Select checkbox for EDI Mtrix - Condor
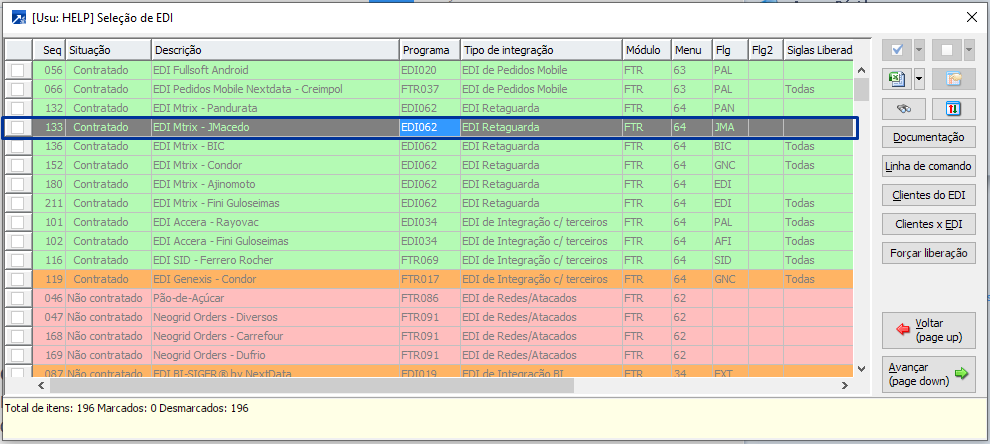Screen dimensions: 990x444 pyautogui.click(x=18, y=165)
